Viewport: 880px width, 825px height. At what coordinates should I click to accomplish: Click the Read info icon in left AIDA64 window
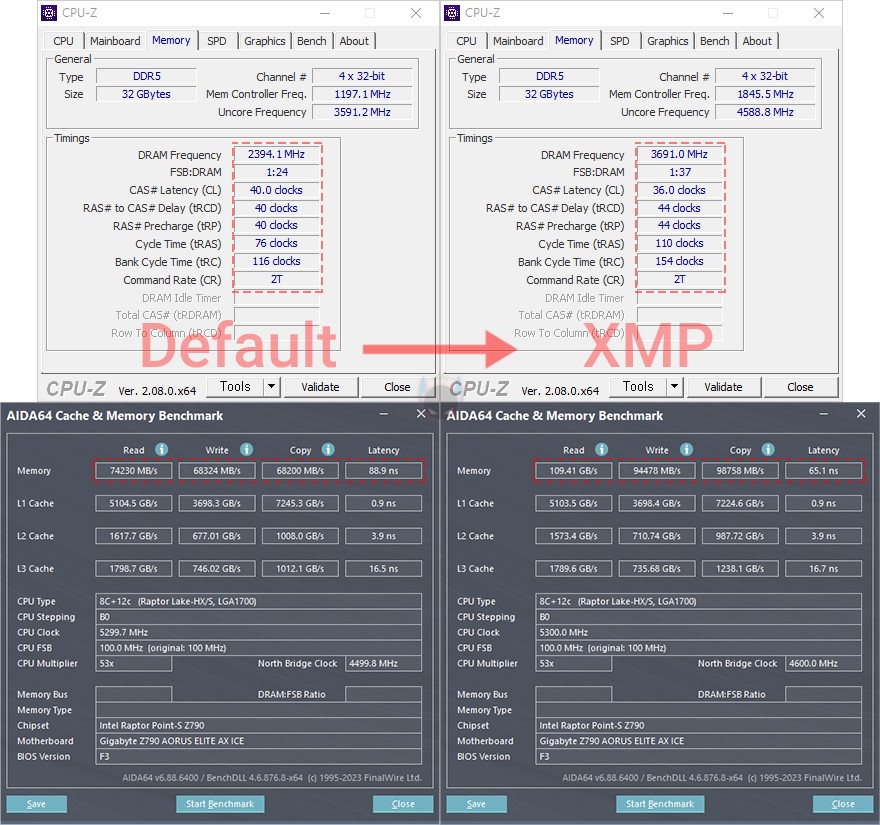pos(162,450)
